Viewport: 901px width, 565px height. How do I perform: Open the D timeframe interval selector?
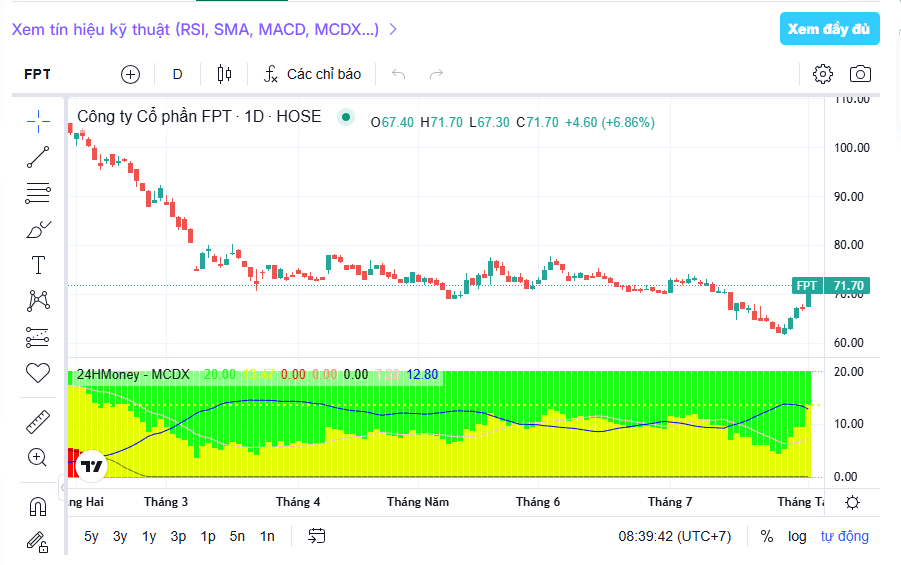point(178,74)
